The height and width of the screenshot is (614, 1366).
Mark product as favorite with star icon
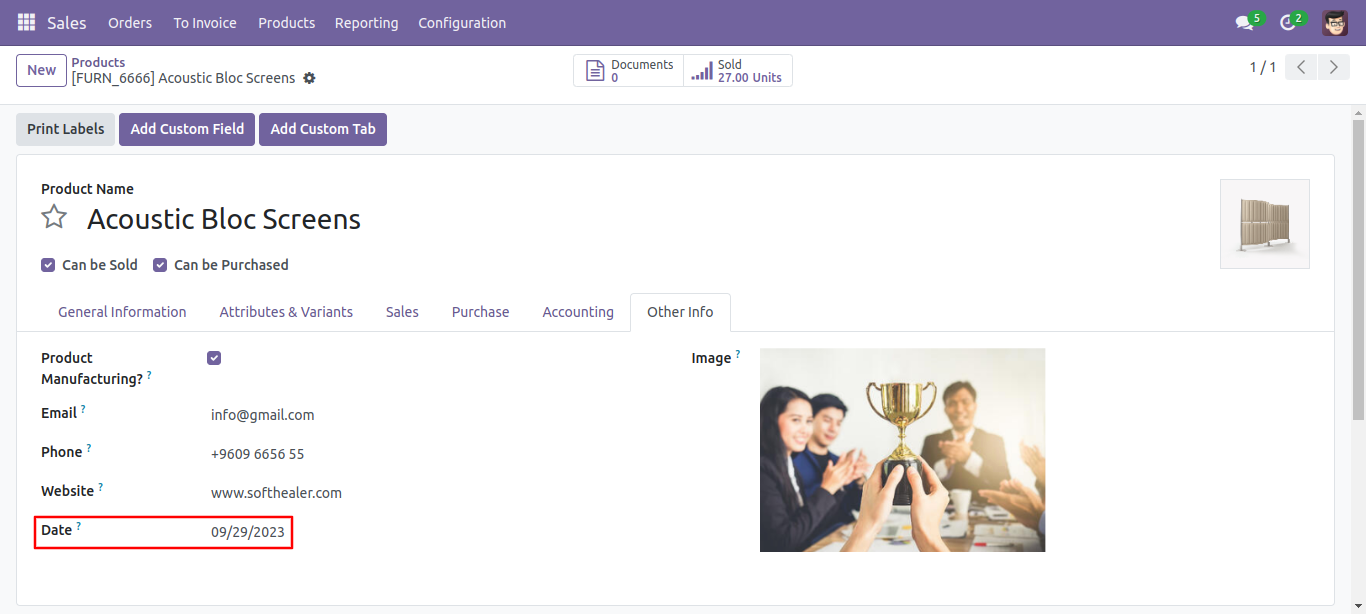coord(54,217)
